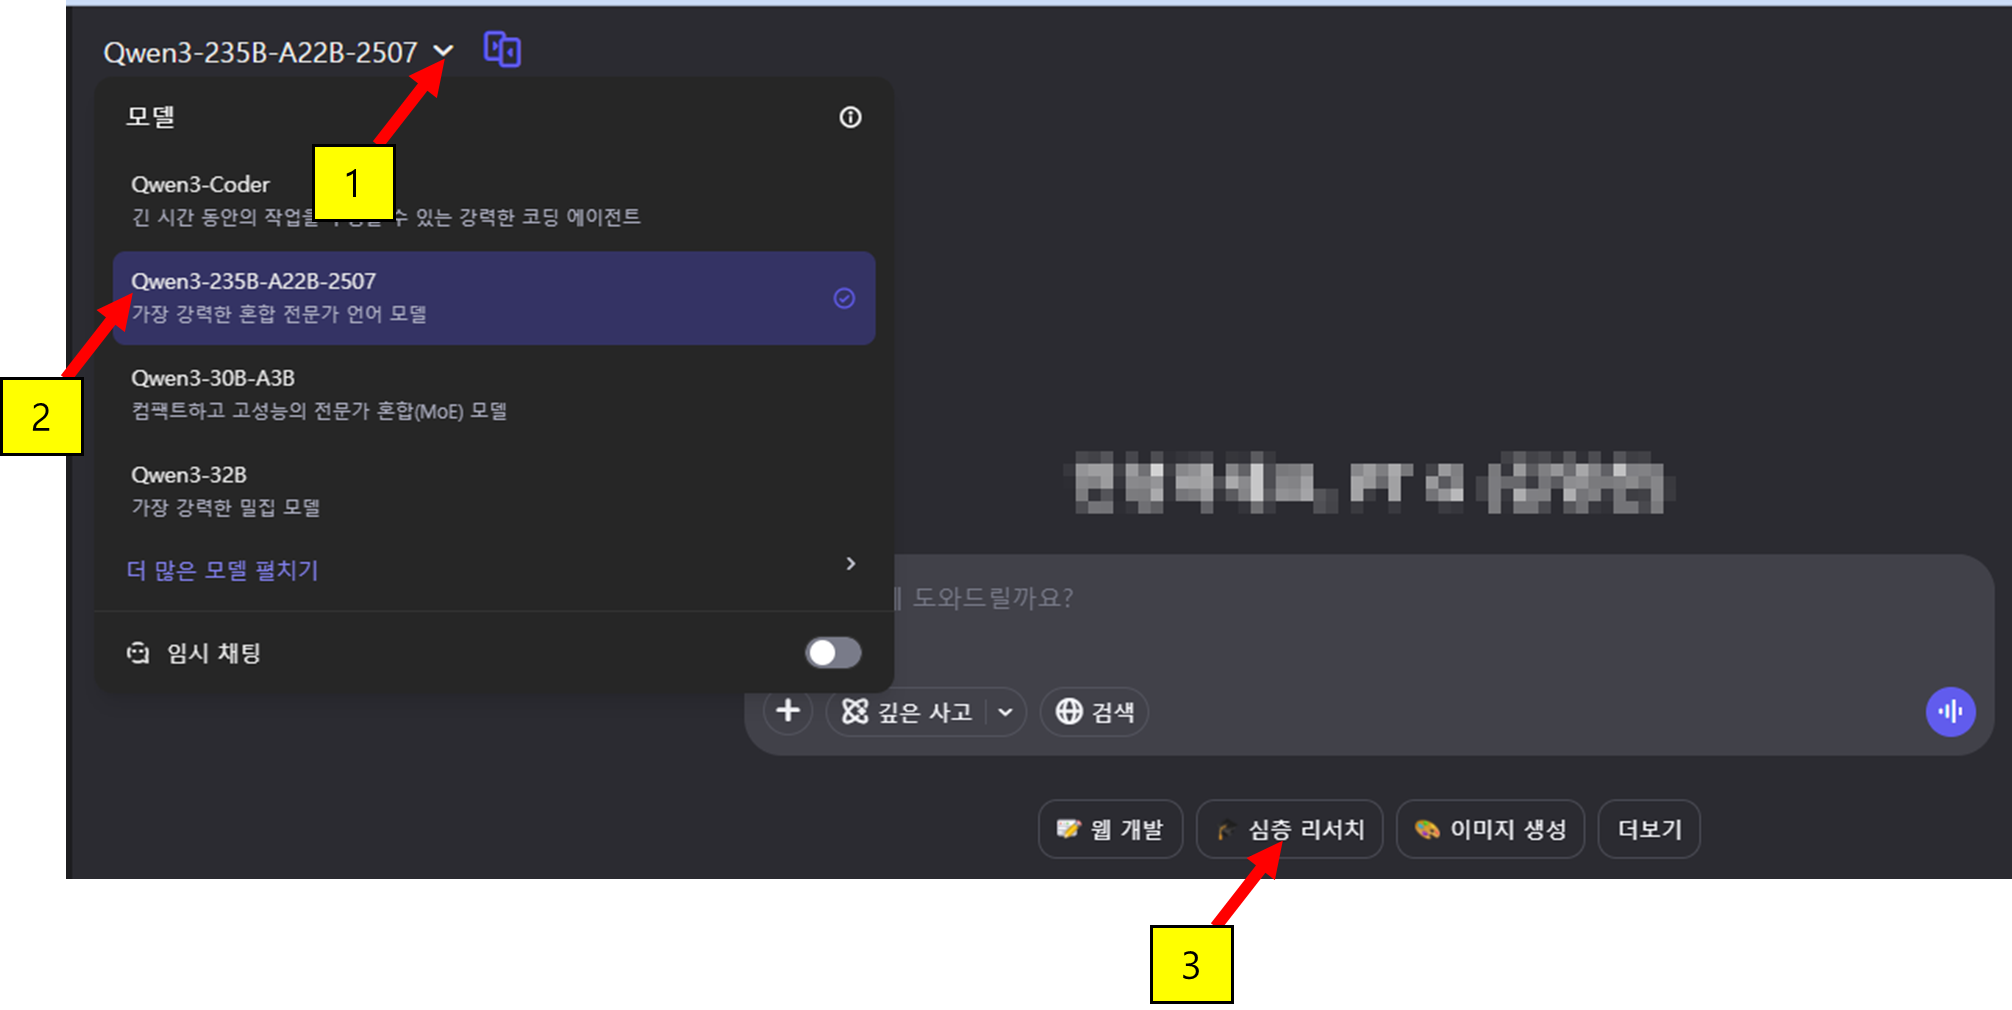The width and height of the screenshot is (2012, 1010).
Task: Click the side-by-side model compare icon
Action: pos(502,49)
